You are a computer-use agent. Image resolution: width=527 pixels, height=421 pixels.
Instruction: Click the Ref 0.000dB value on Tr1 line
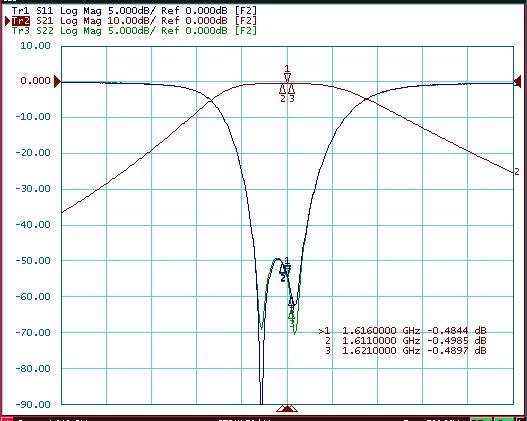coord(194,11)
